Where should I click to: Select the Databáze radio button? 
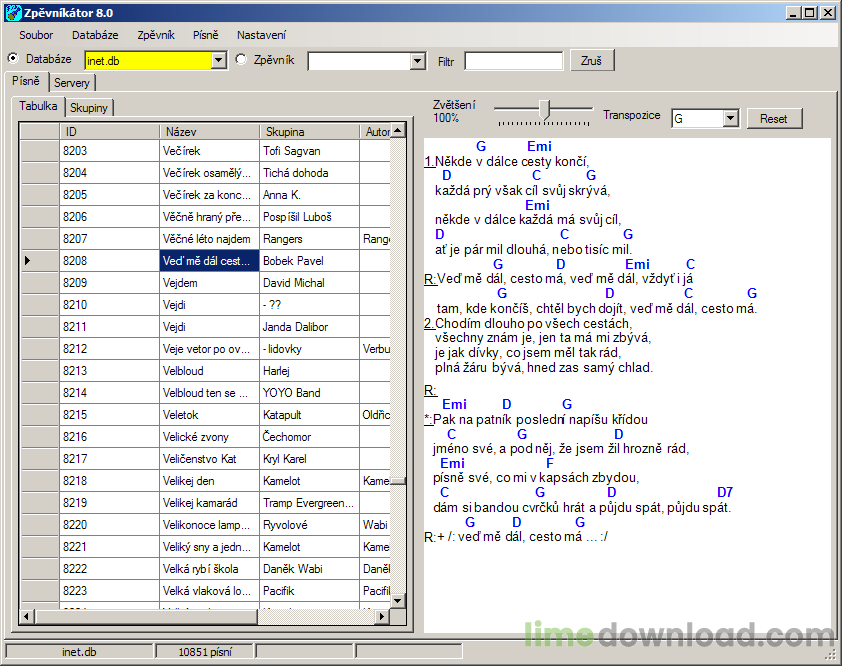pos(13,59)
